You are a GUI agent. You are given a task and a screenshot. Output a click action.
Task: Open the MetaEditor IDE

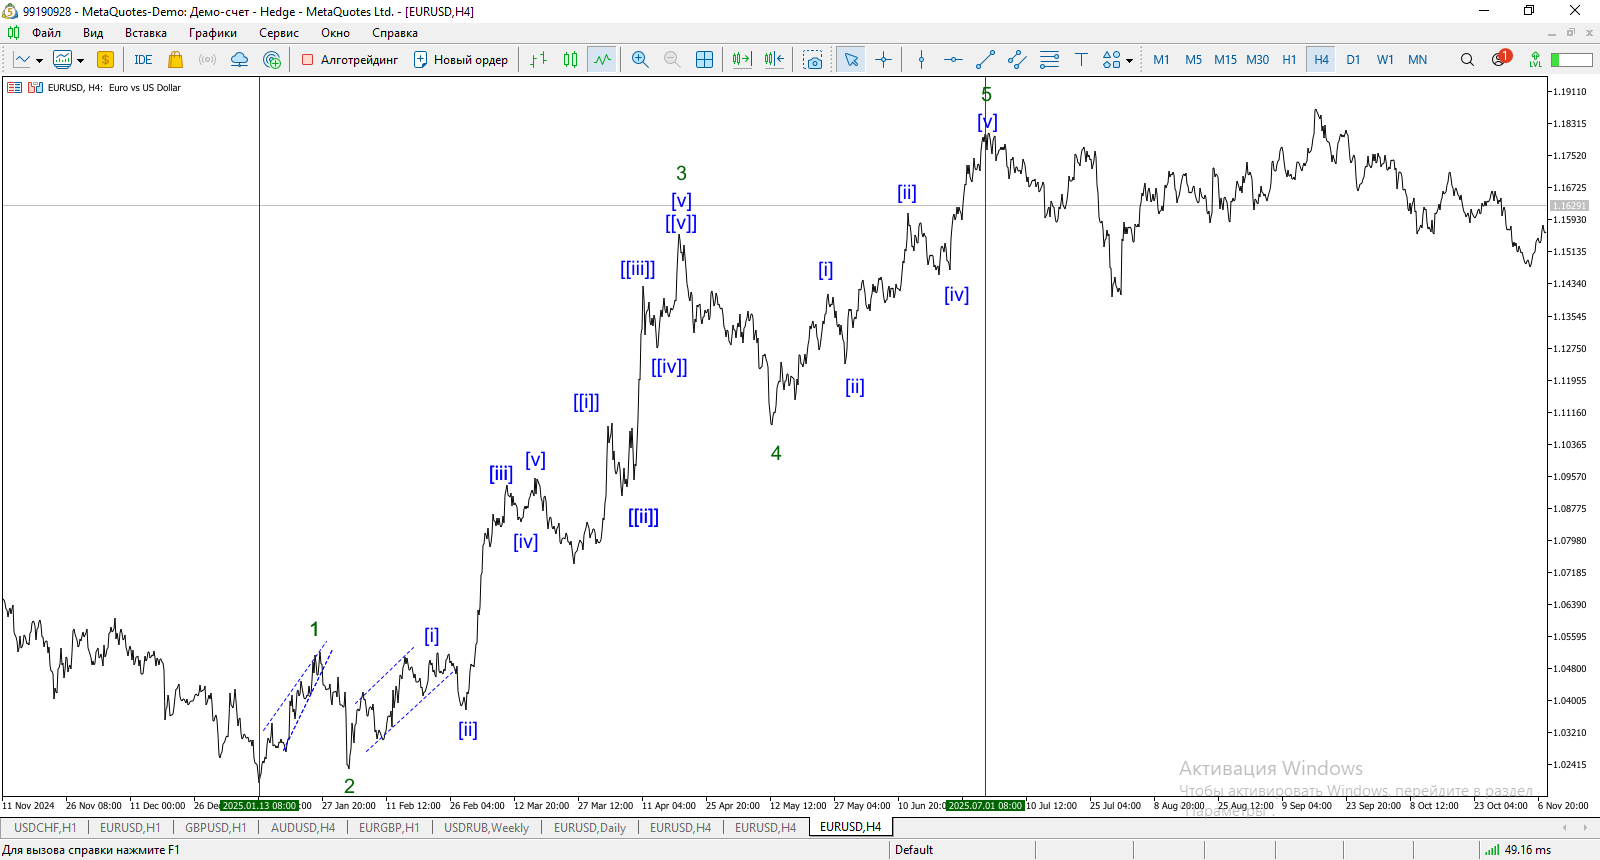(143, 60)
